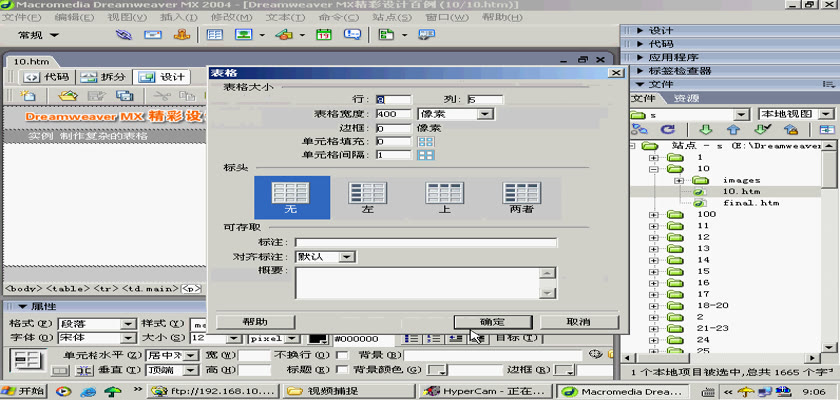Click the Cut scissors icon in the standard toolbar

coord(162,96)
